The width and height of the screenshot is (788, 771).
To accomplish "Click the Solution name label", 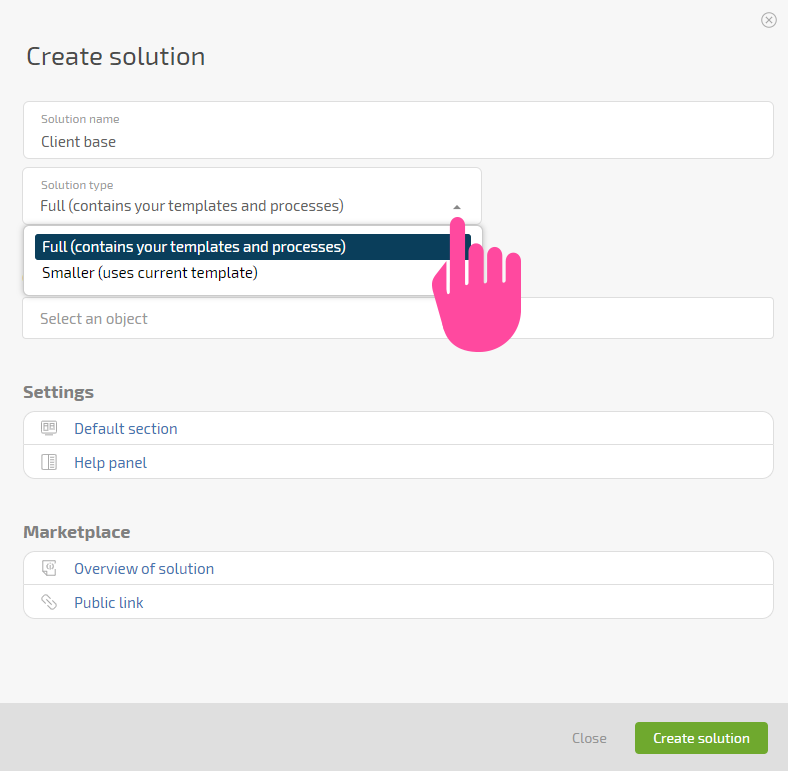I will (x=80, y=119).
